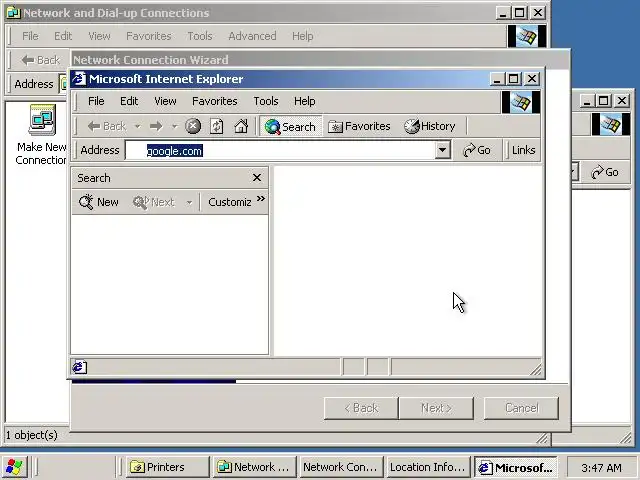Screen dimensions: 640x480
Task: Click the wizard's Next button
Action: [x=436, y=408]
